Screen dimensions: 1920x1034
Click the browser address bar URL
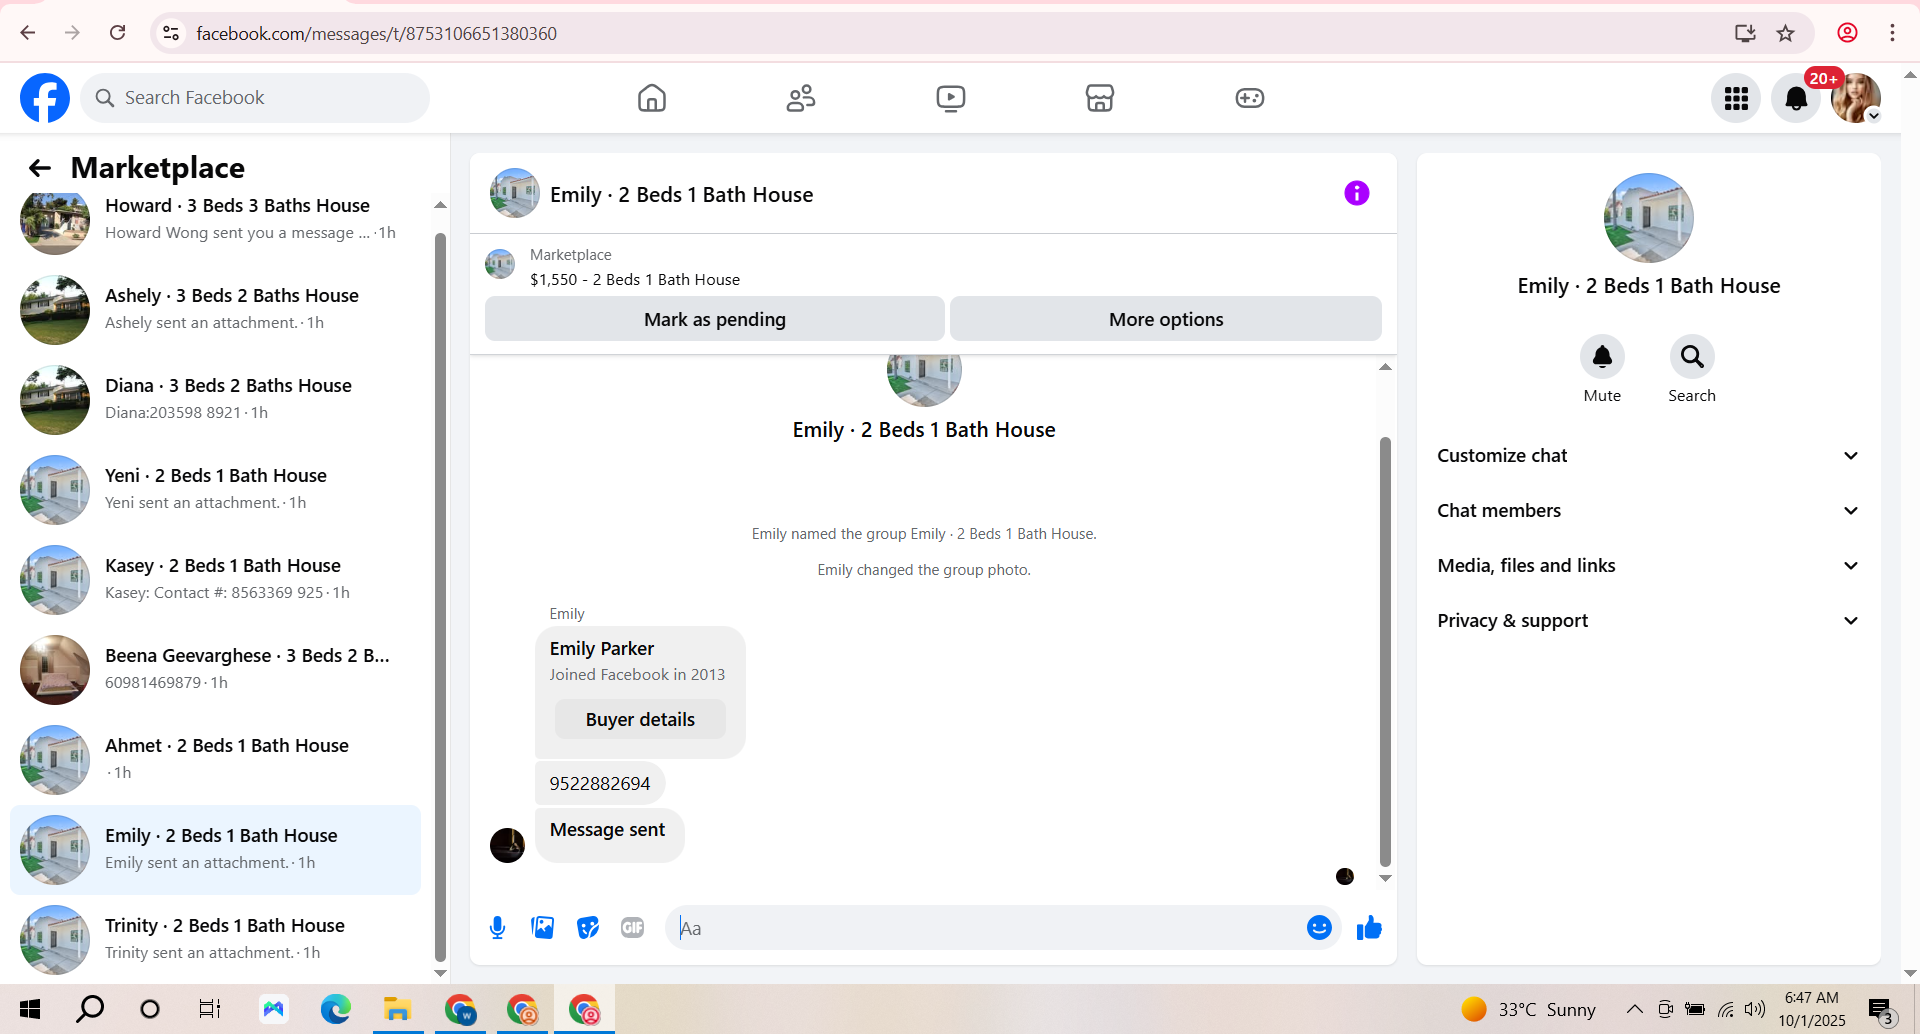376,34
